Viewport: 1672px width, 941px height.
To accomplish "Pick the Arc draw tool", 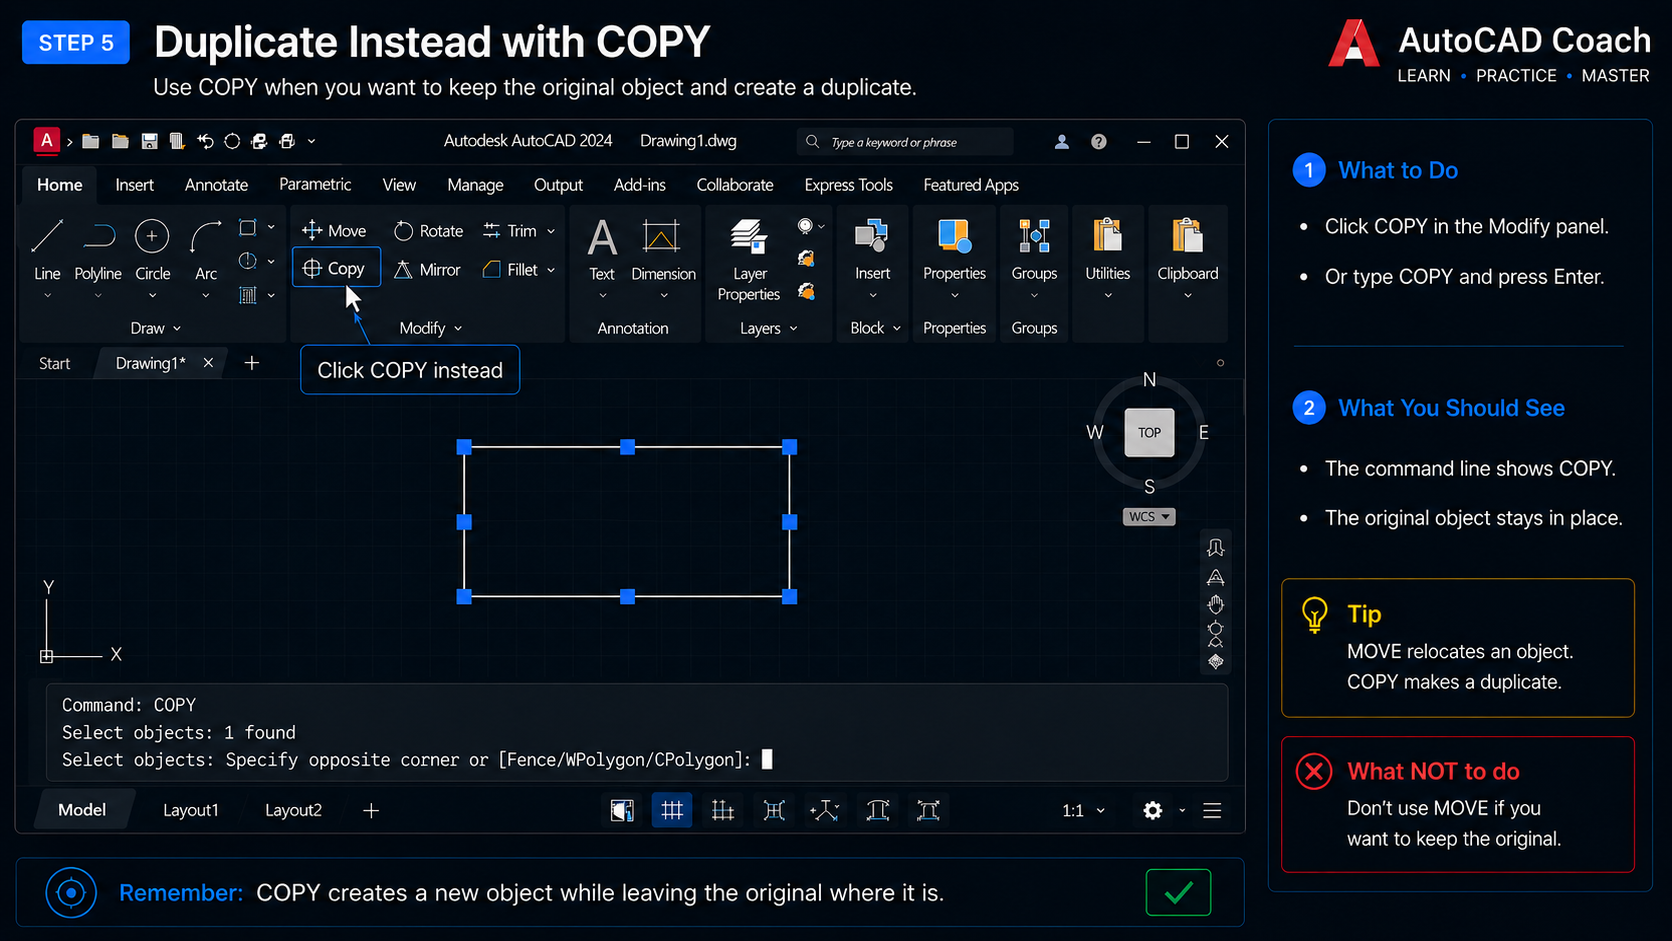I will click(206, 249).
